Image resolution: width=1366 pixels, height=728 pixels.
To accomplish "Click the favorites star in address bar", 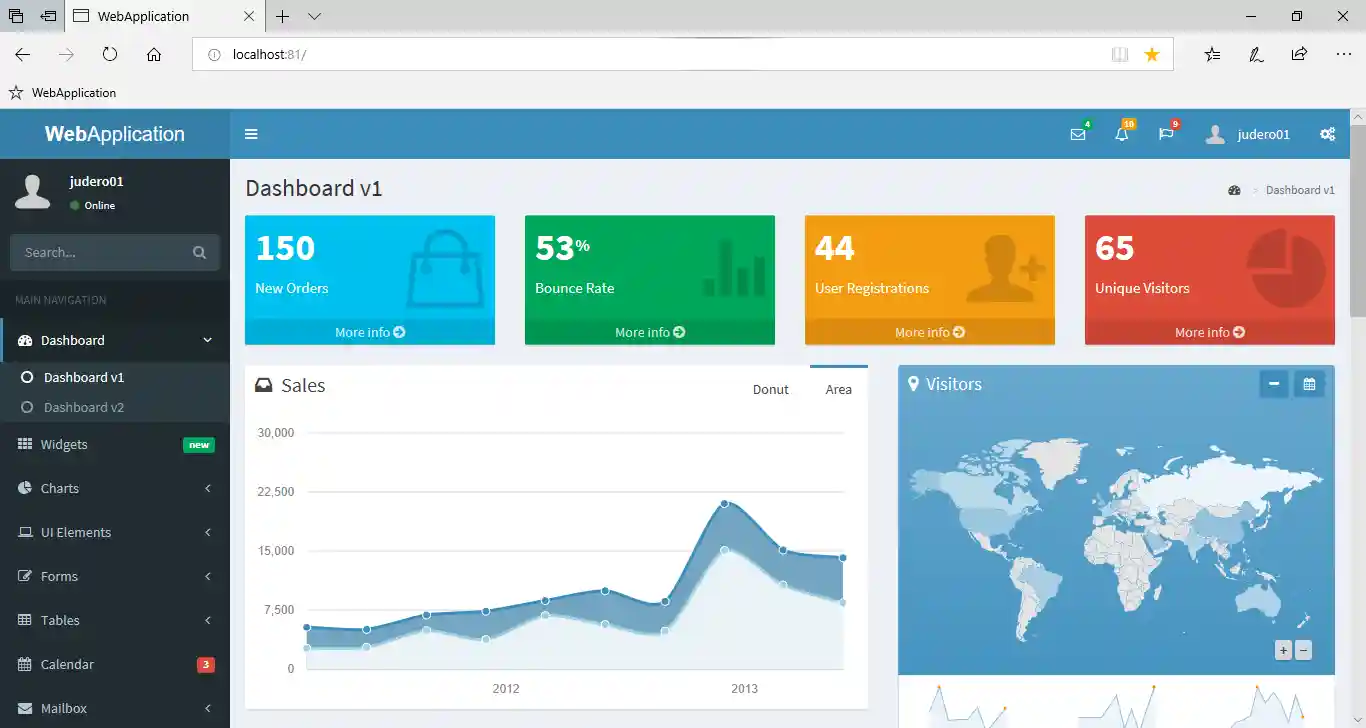I will pyautogui.click(x=1152, y=54).
